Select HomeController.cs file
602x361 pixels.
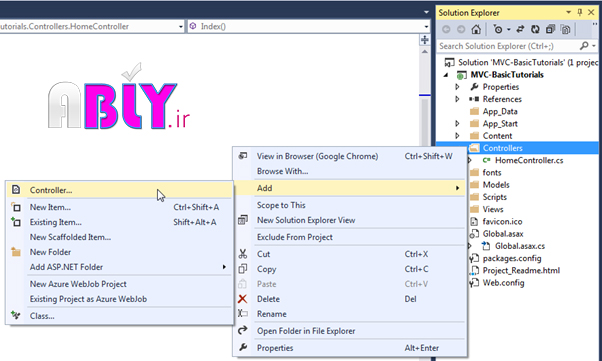coord(529,160)
